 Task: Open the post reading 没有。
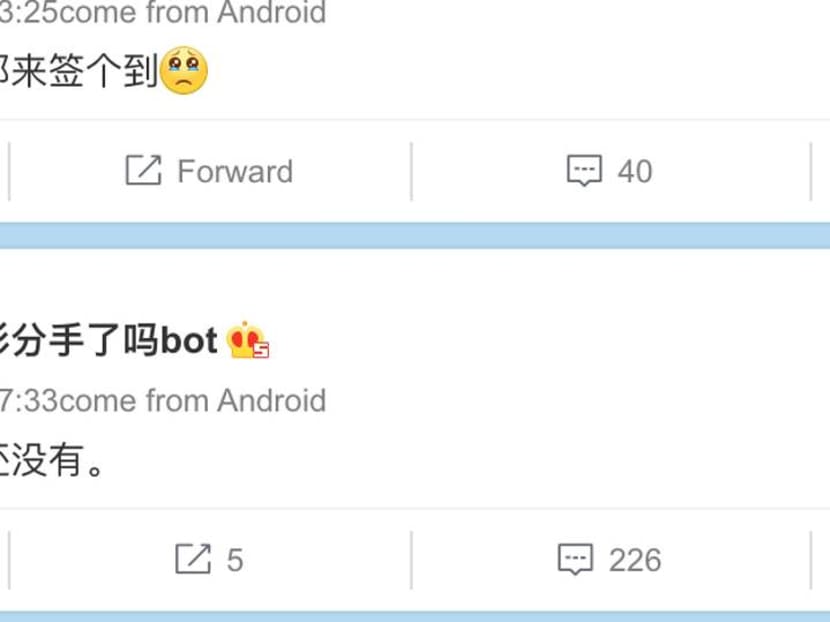point(52,460)
